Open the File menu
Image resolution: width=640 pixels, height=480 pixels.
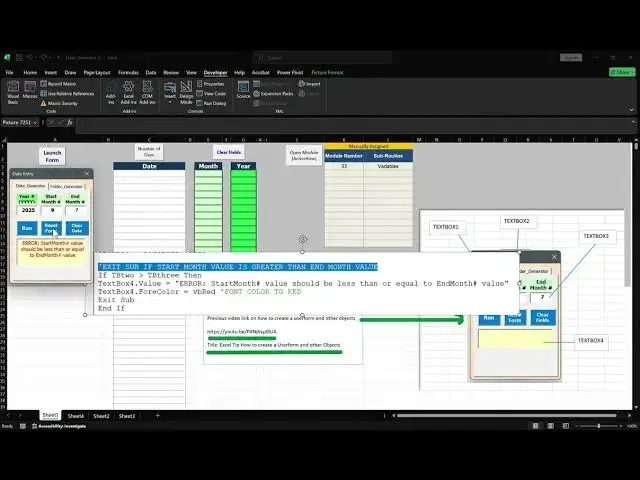(9, 73)
